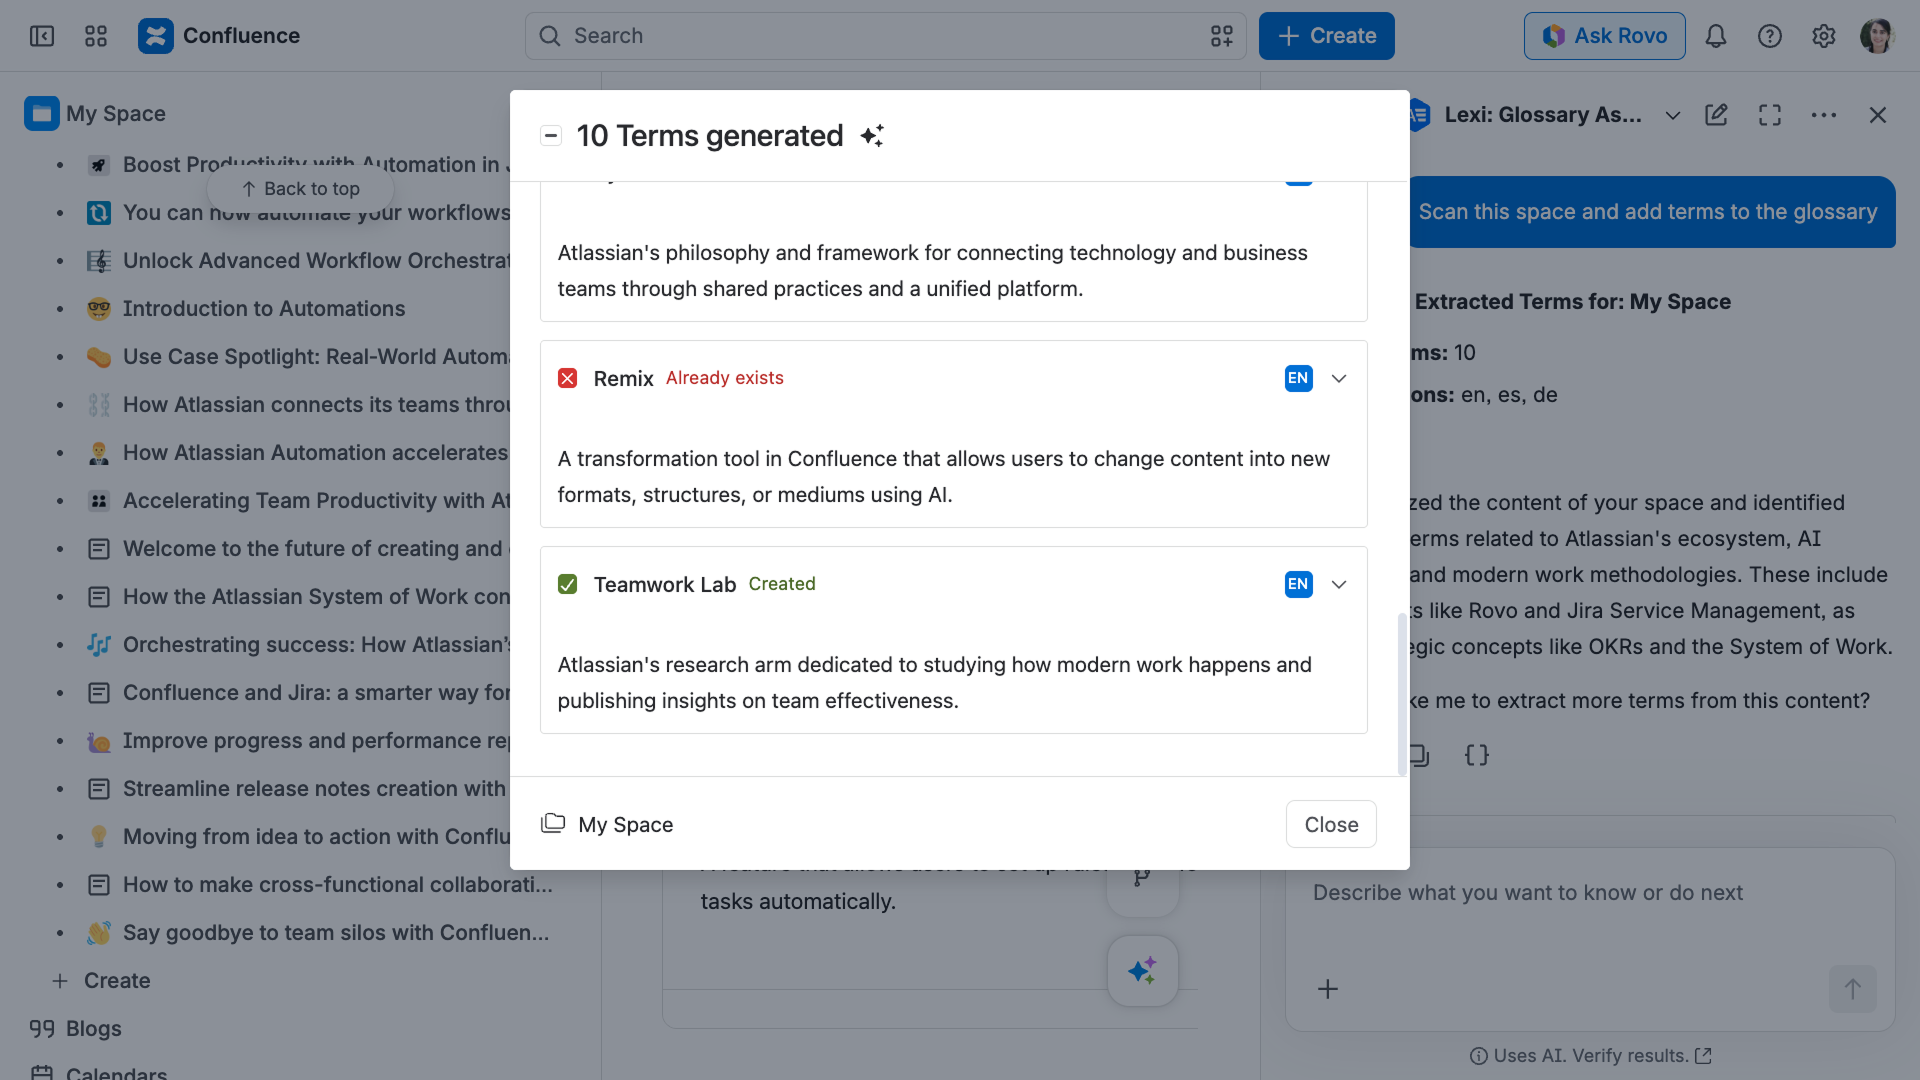This screenshot has width=1920, height=1080.
Task: Open 'Introduction to Automations' page
Action: point(264,309)
